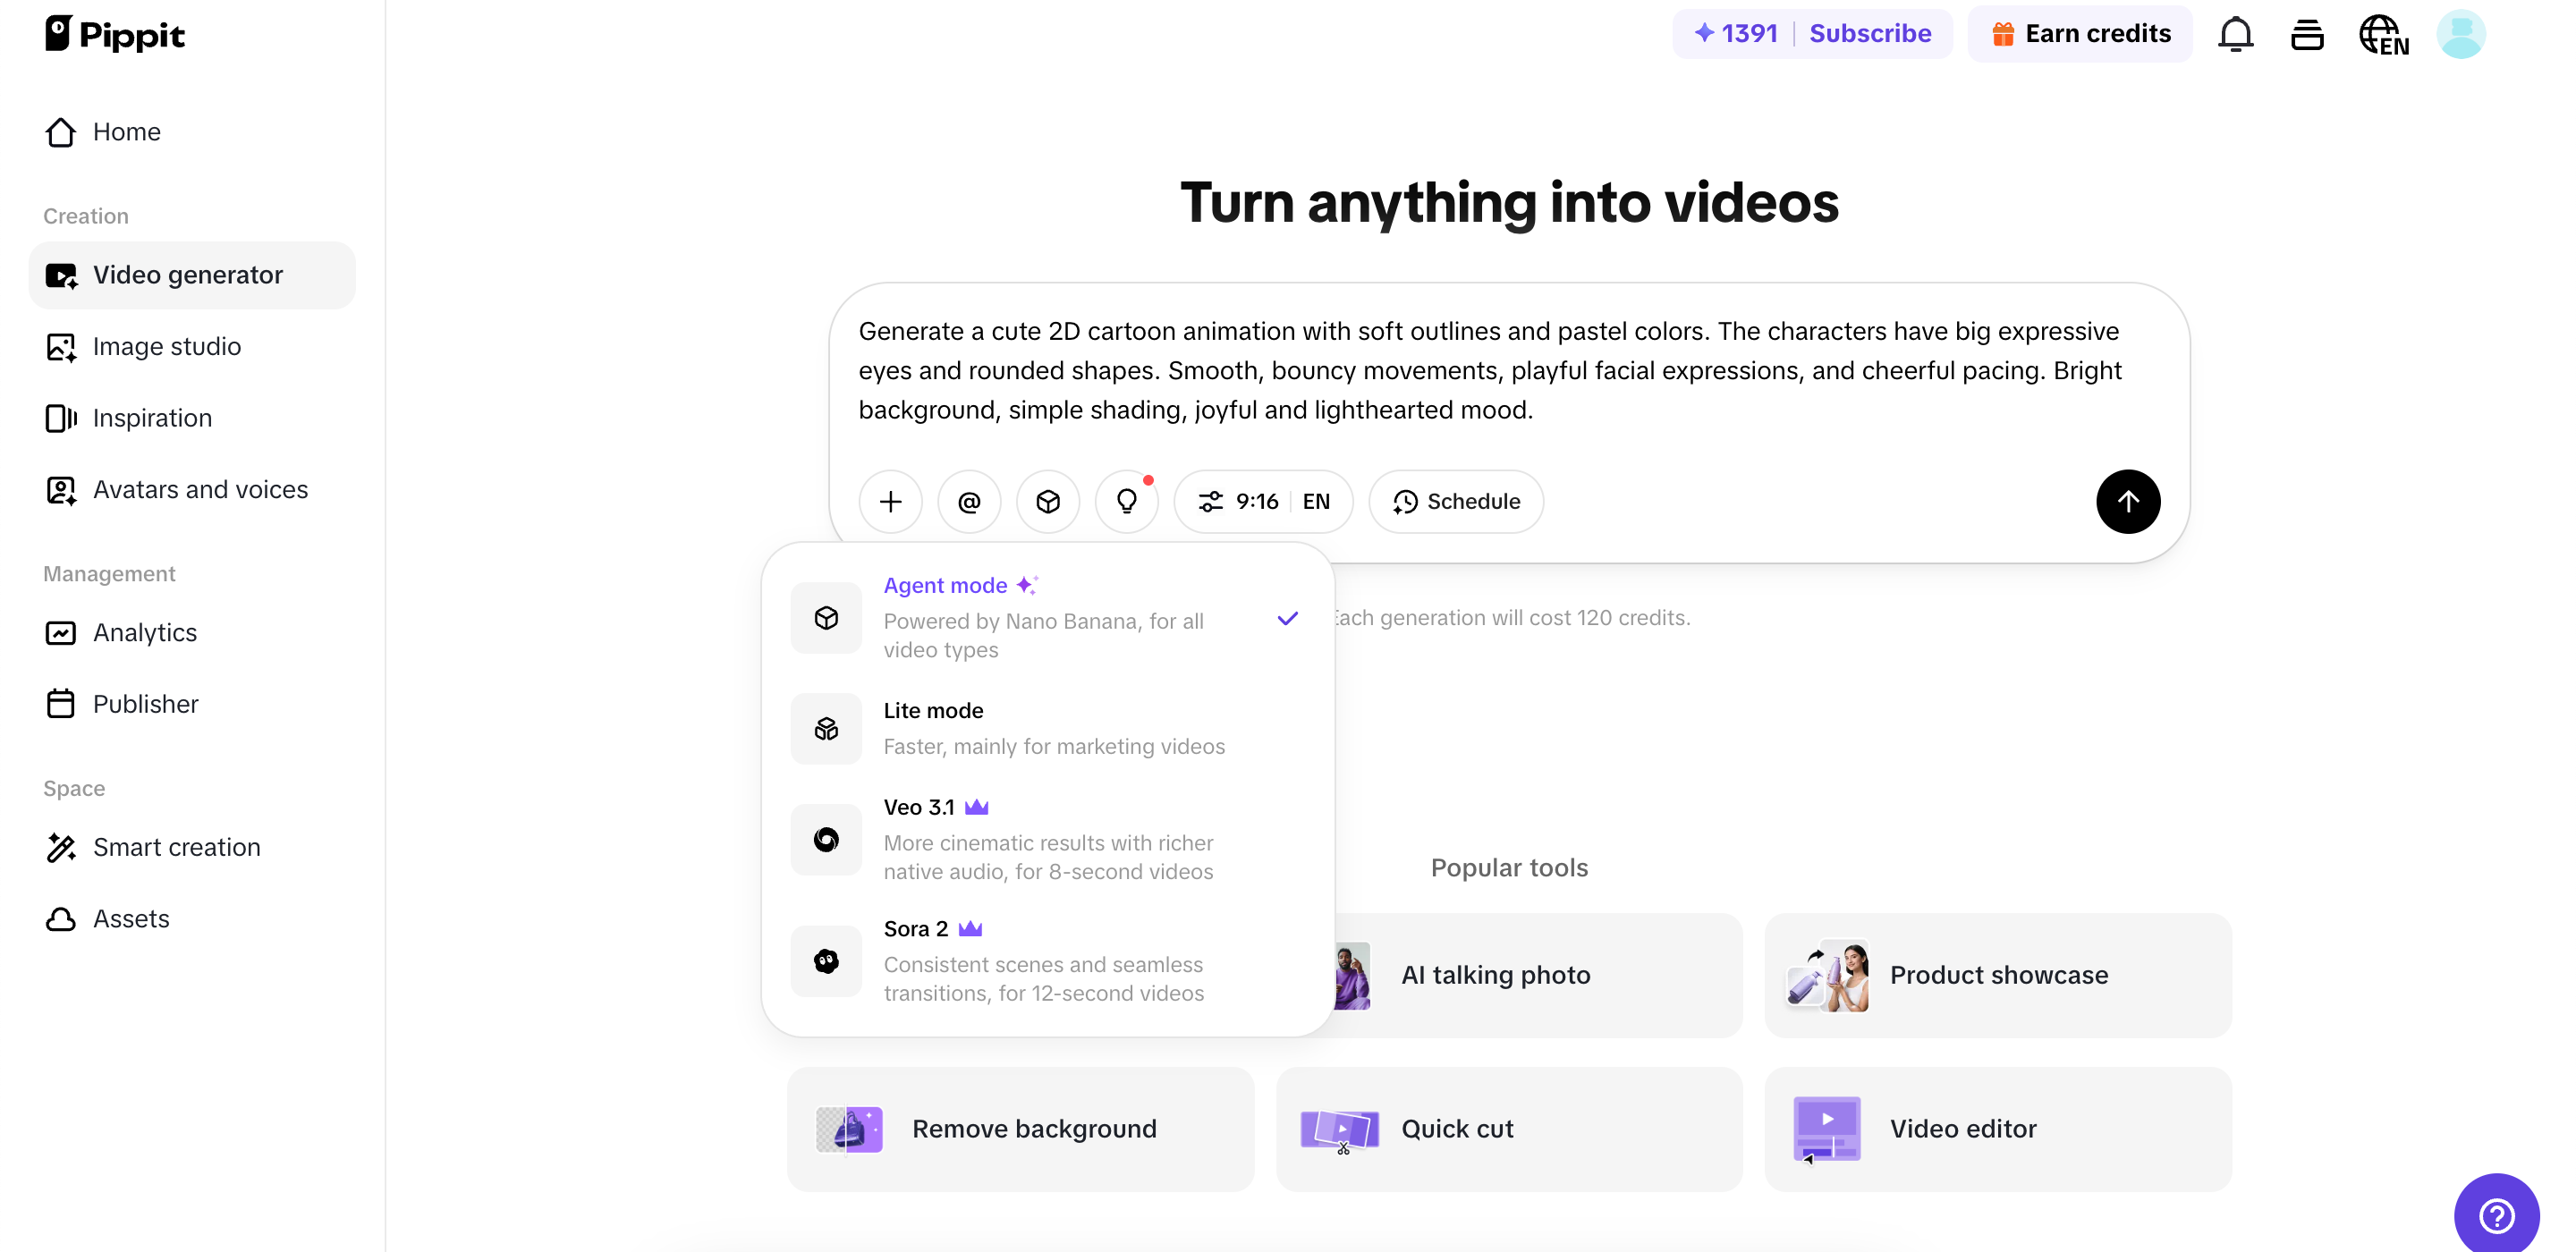Click the stacked layers icon in header

[2307, 34]
